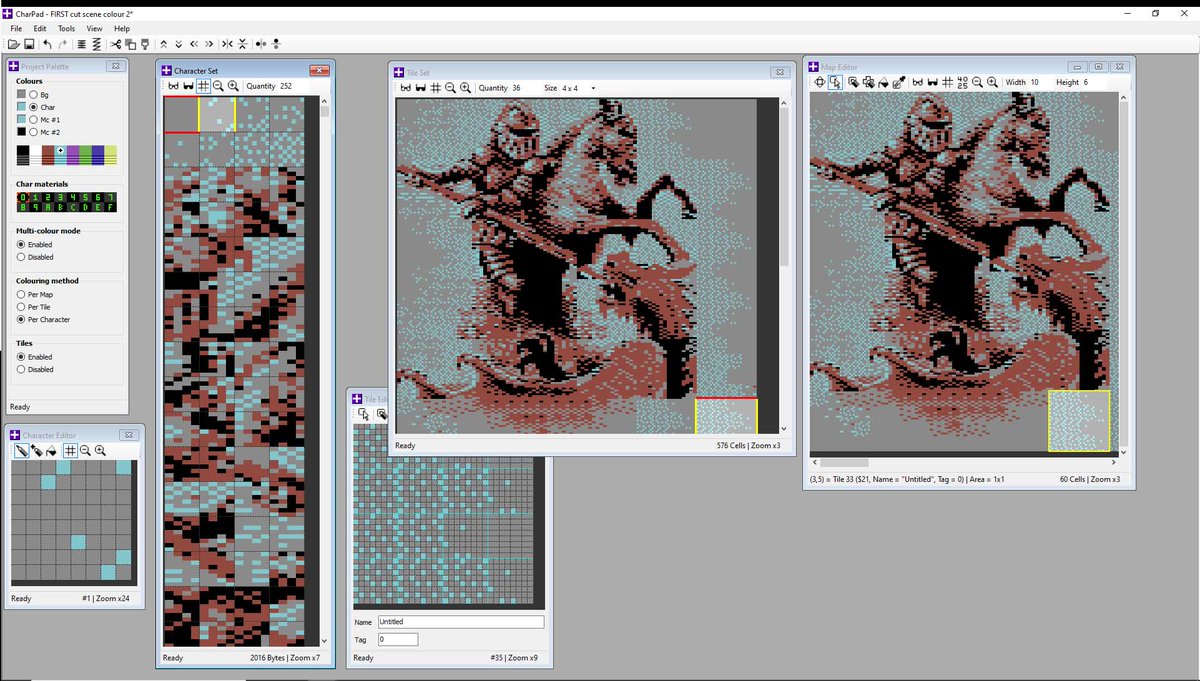Enable Multi-colour mode in the Project Palette
This screenshot has width=1200, height=681.
[x=21, y=244]
